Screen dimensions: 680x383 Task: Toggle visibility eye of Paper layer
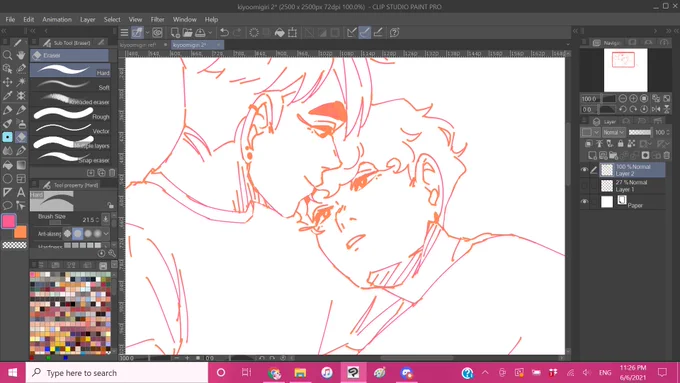585,202
